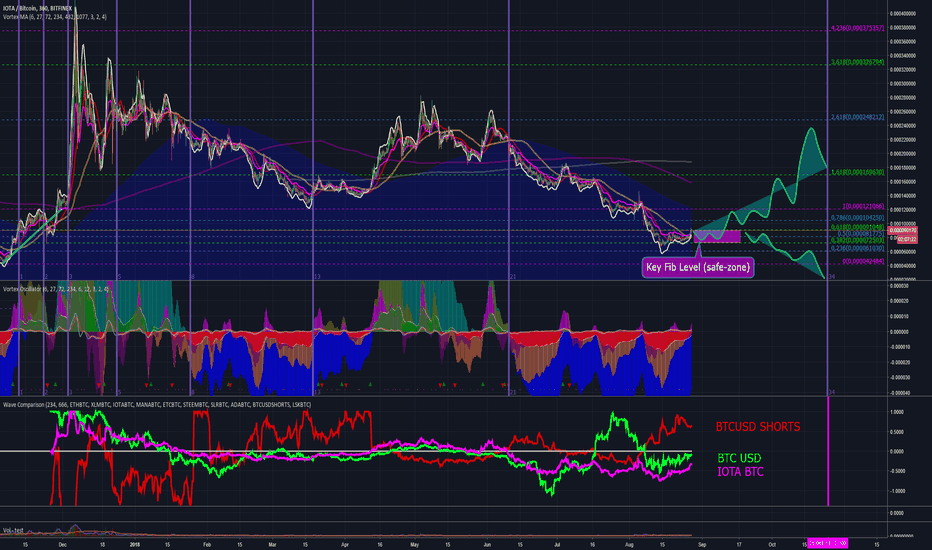Click the 'Dec' label on the time axis
932x550 pixels.
(64, 544)
